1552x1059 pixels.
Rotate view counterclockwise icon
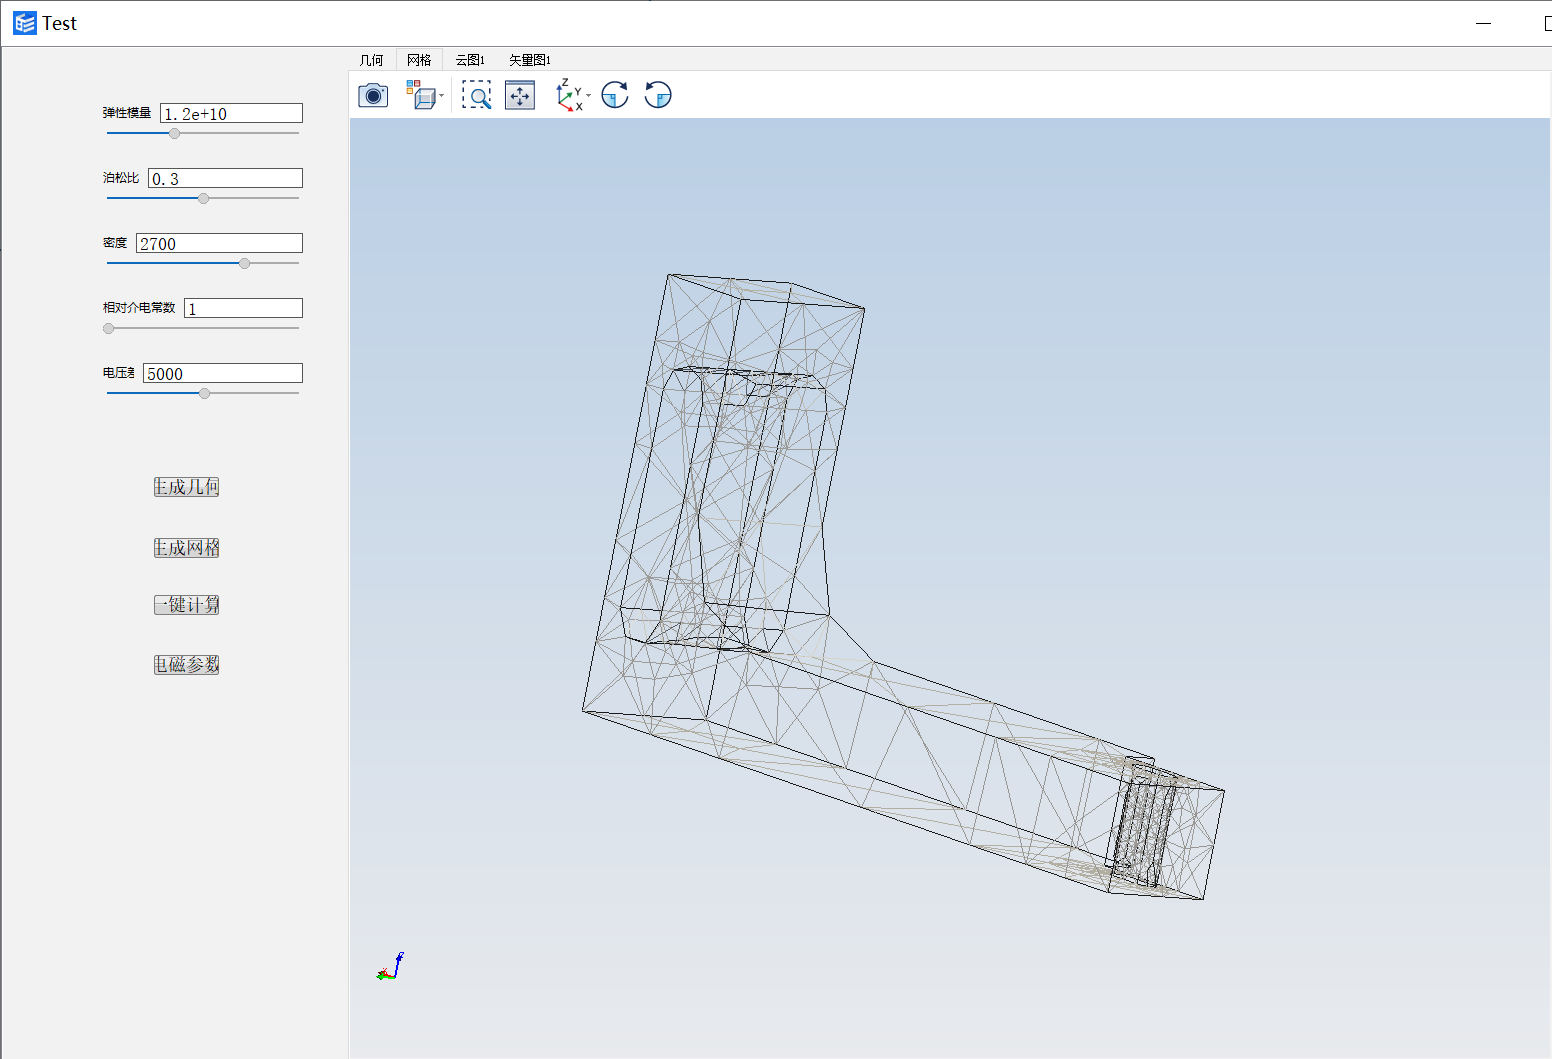(658, 95)
